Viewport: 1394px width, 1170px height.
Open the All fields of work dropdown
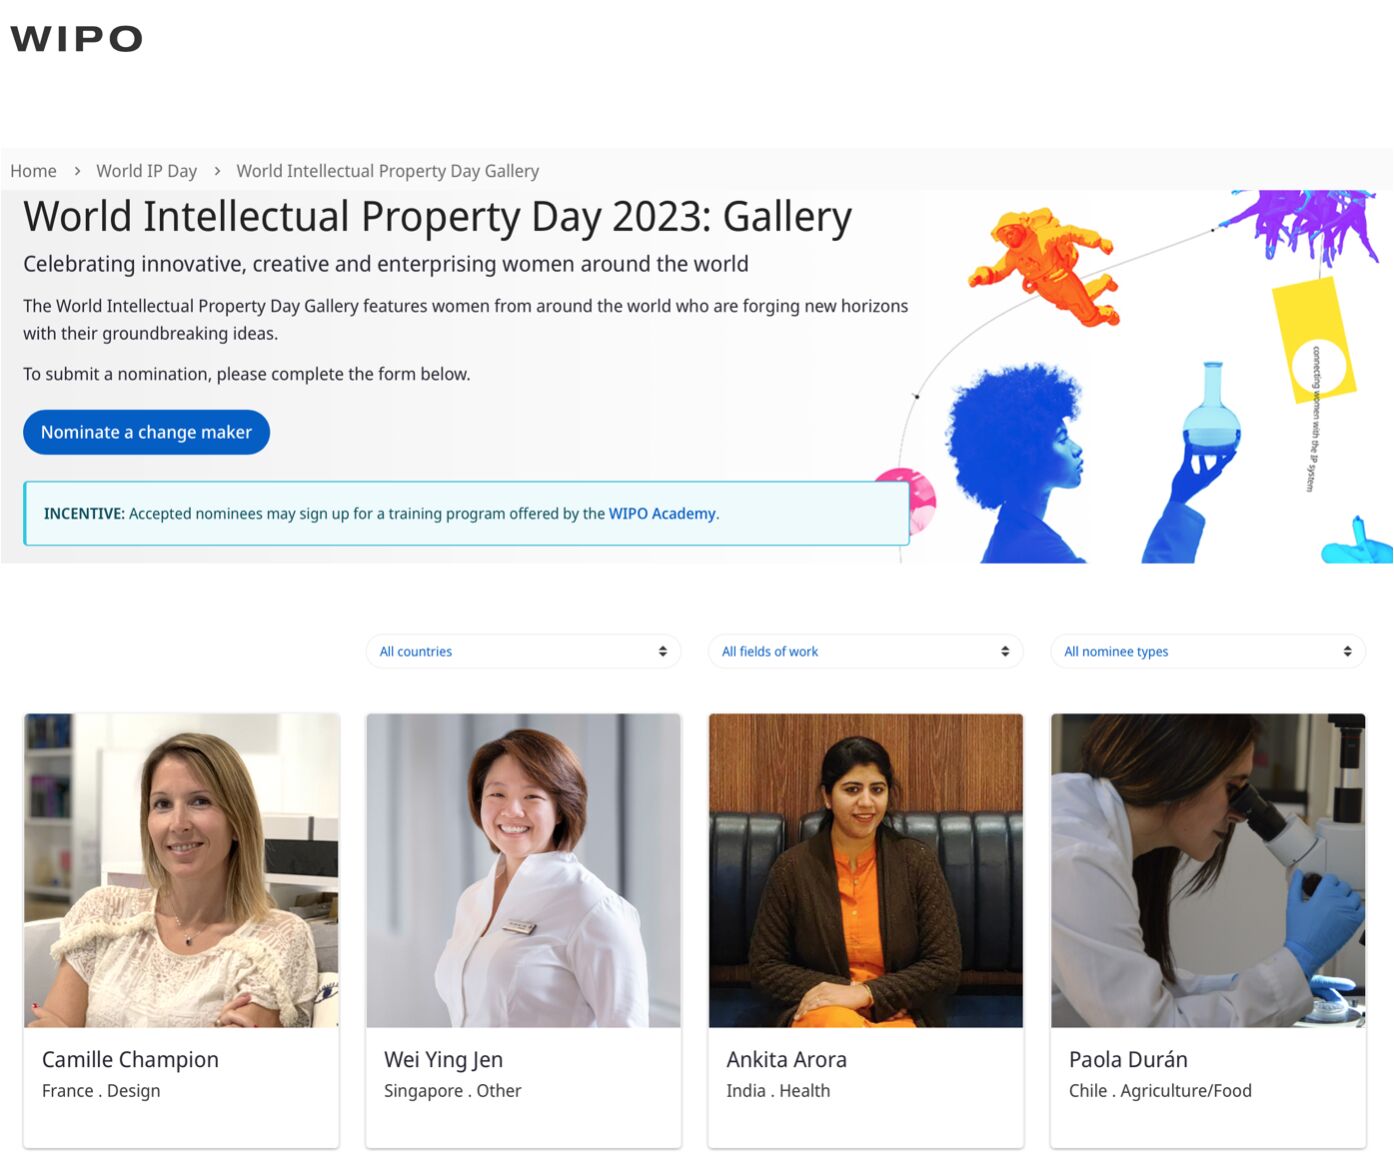point(865,651)
